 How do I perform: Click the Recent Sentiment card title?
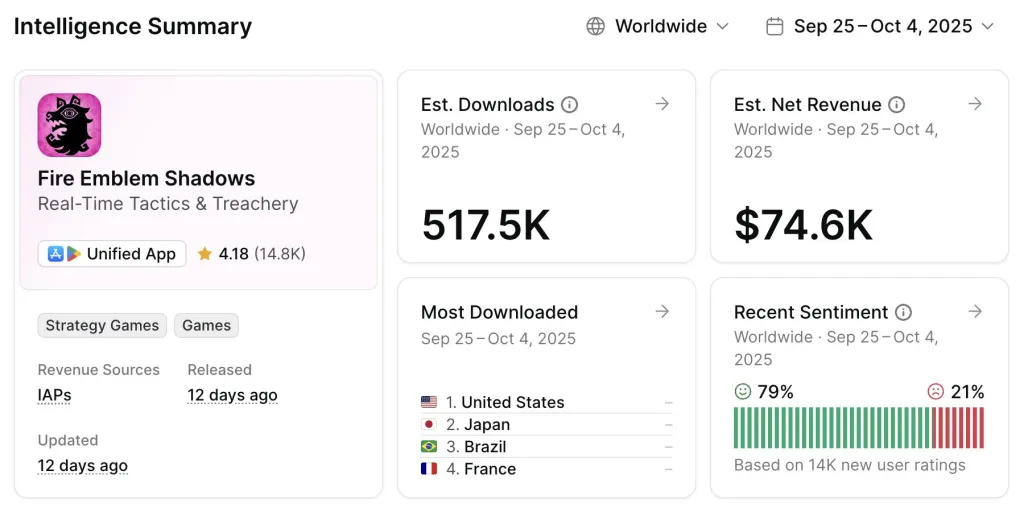coord(811,312)
